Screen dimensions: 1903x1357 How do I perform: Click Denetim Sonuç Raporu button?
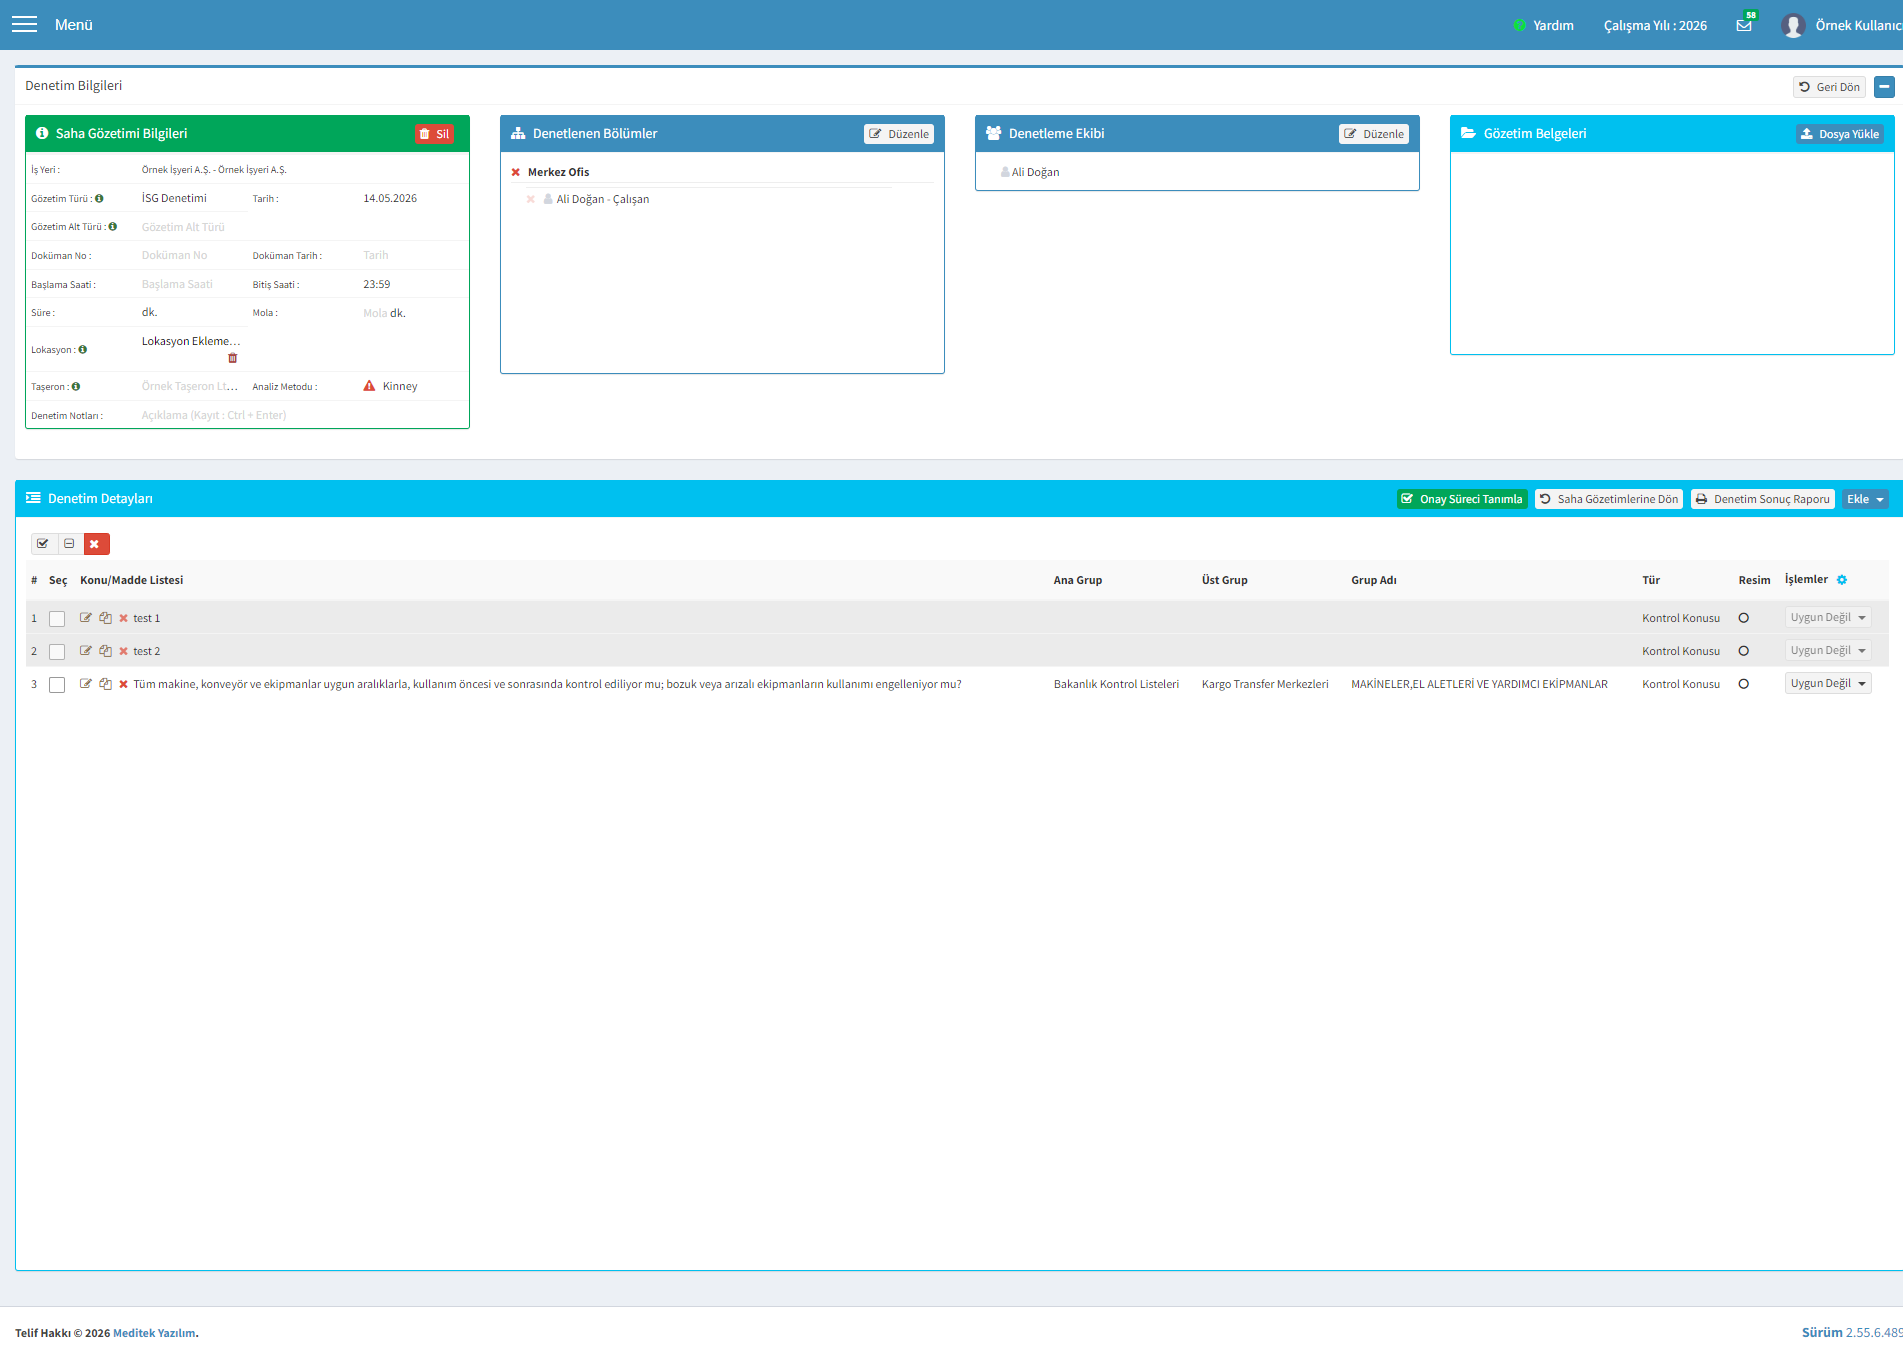click(1763, 499)
